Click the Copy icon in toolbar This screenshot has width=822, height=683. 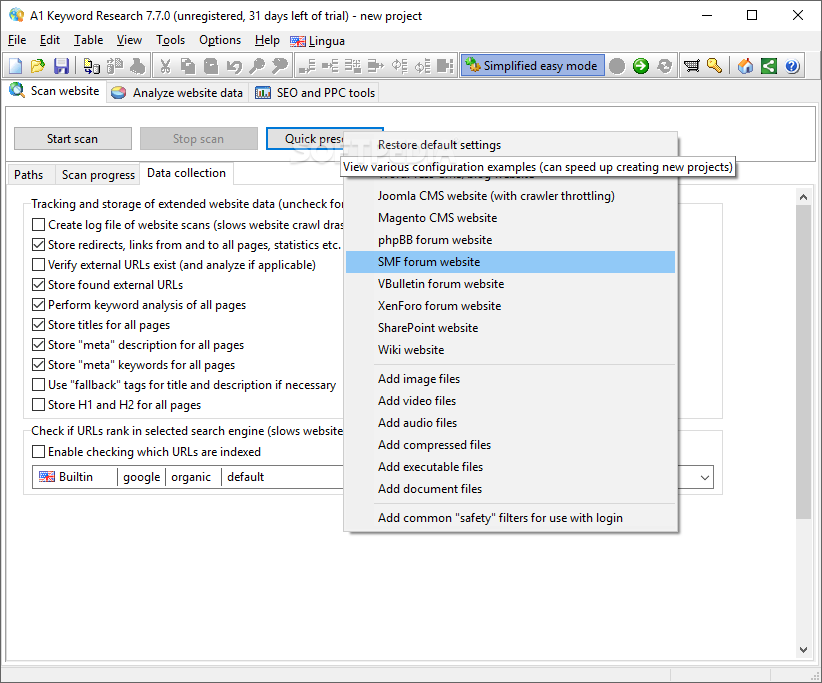click(188, 66)
